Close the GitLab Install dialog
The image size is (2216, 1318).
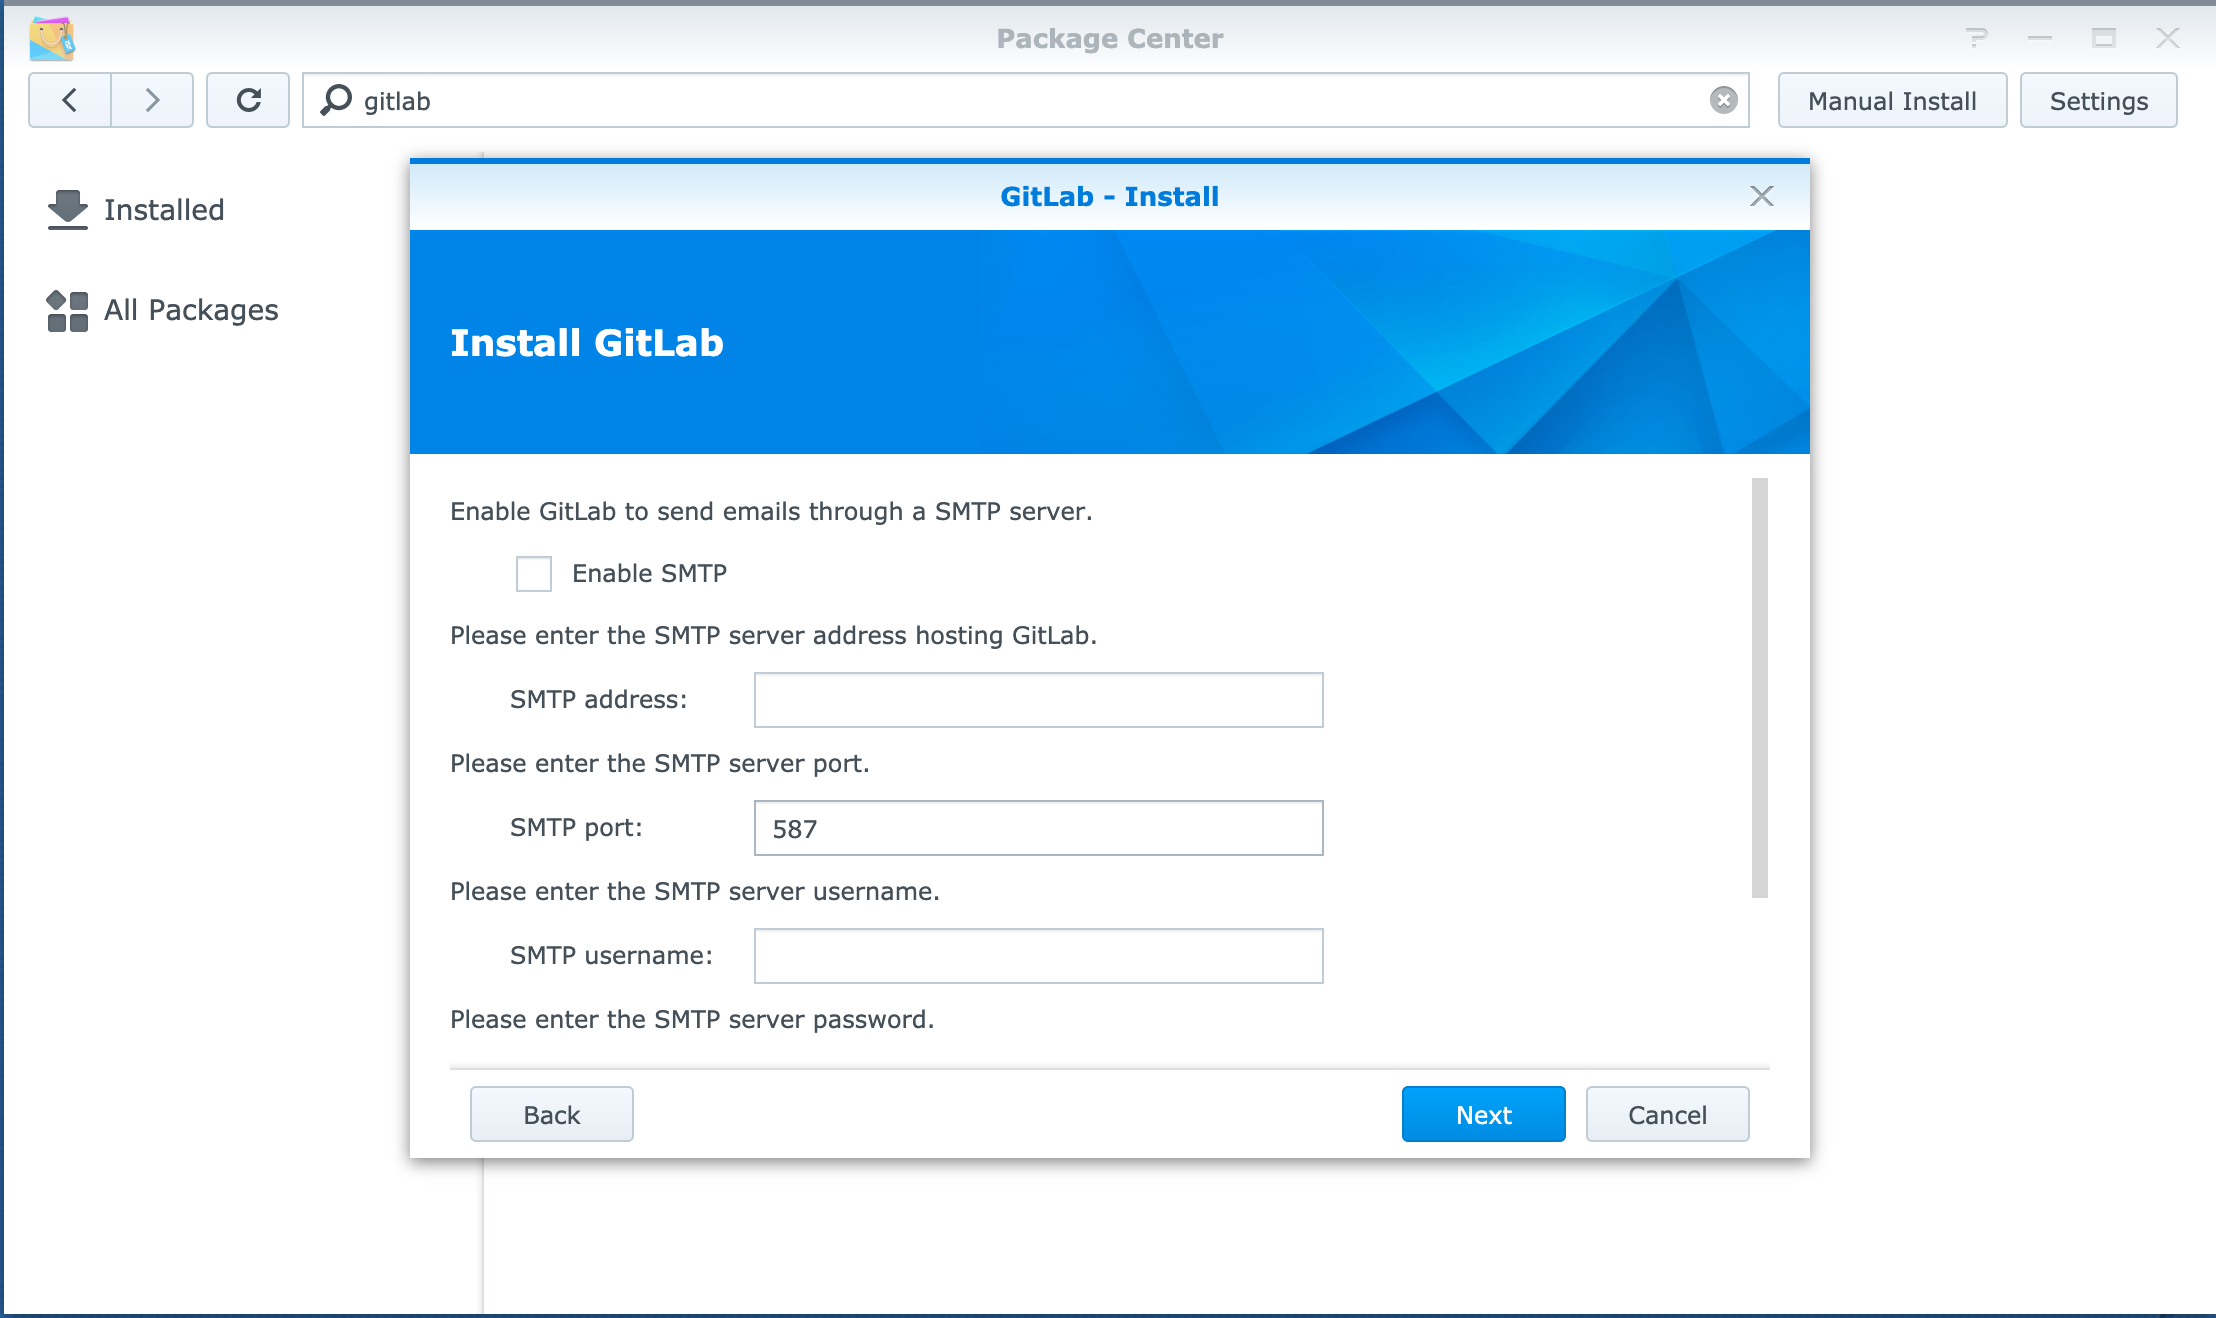1761,196
